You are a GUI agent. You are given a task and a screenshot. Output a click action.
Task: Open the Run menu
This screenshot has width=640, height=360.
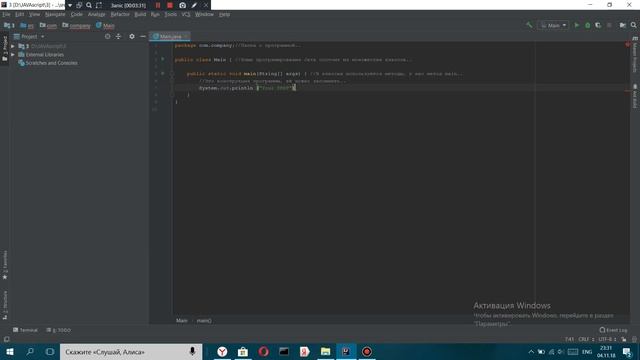click(x=155, y=14)
